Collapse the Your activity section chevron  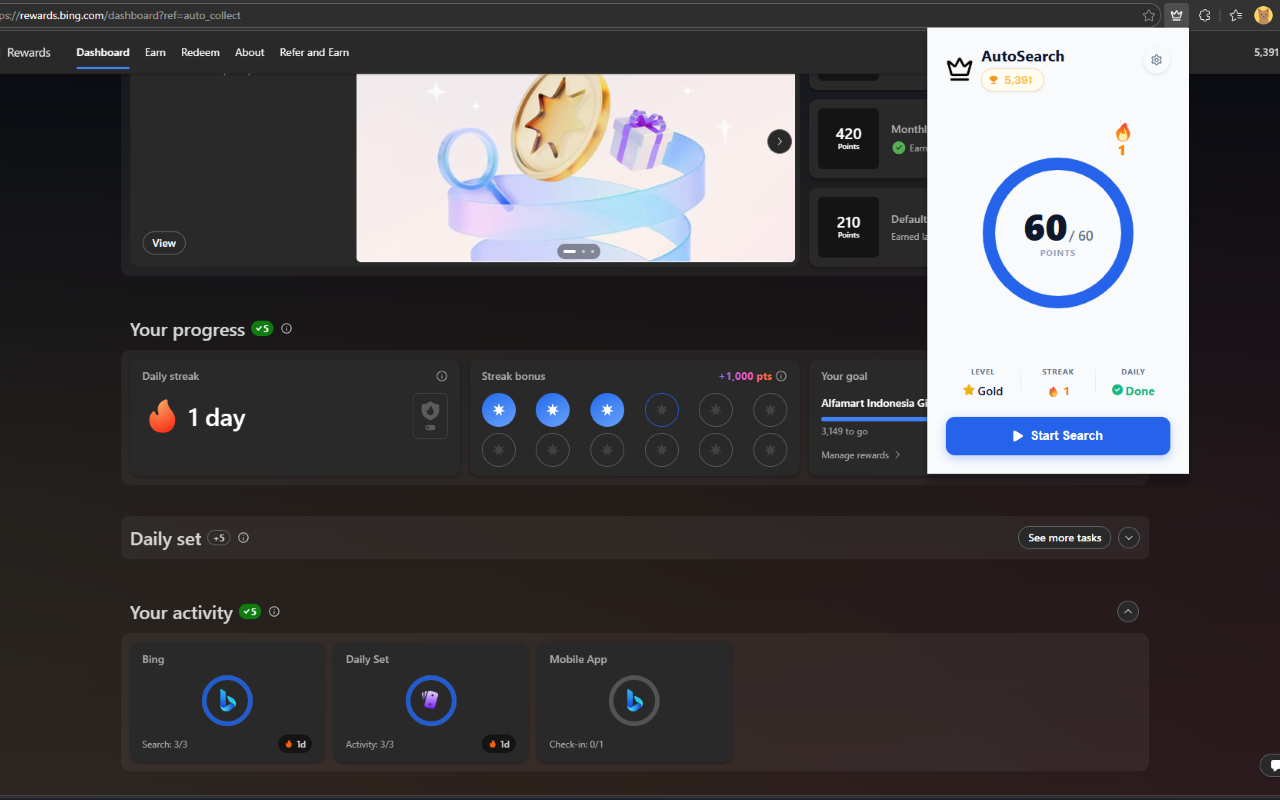click(1128, 611)
